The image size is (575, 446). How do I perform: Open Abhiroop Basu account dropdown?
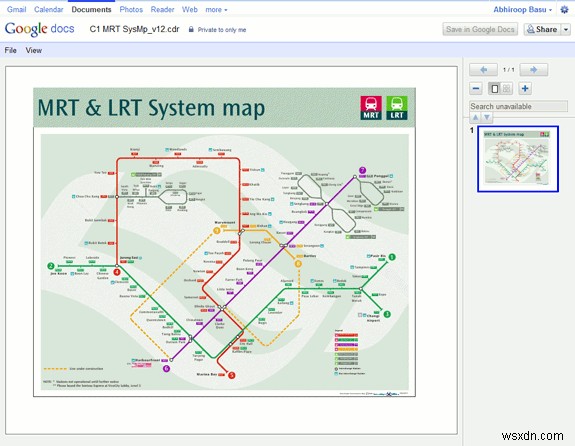click(522, 10)
